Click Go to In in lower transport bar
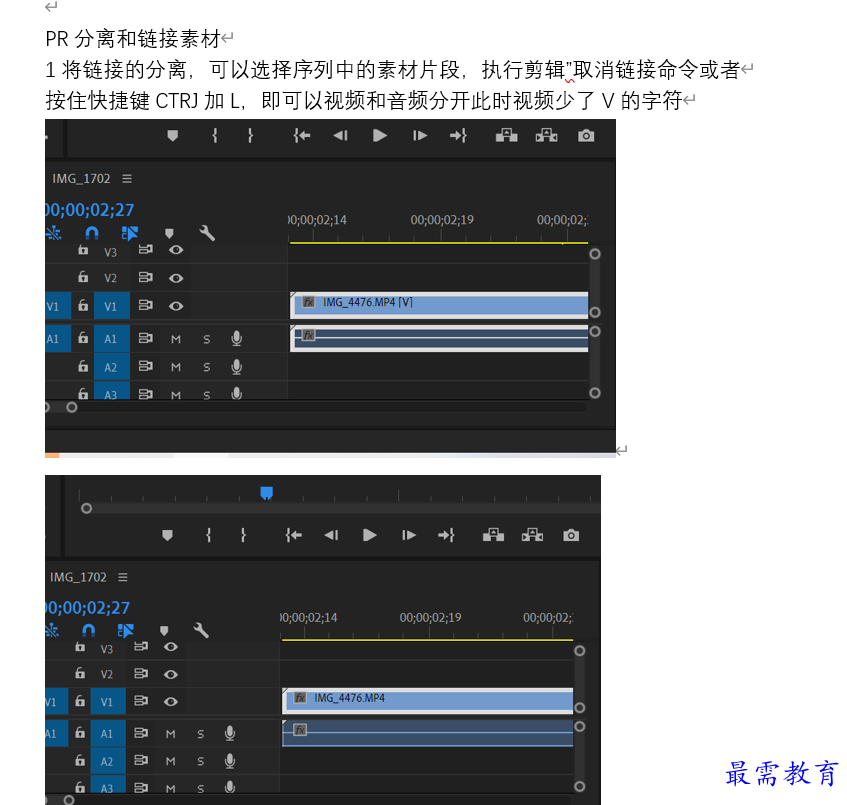847x805 pixels. 293,535
